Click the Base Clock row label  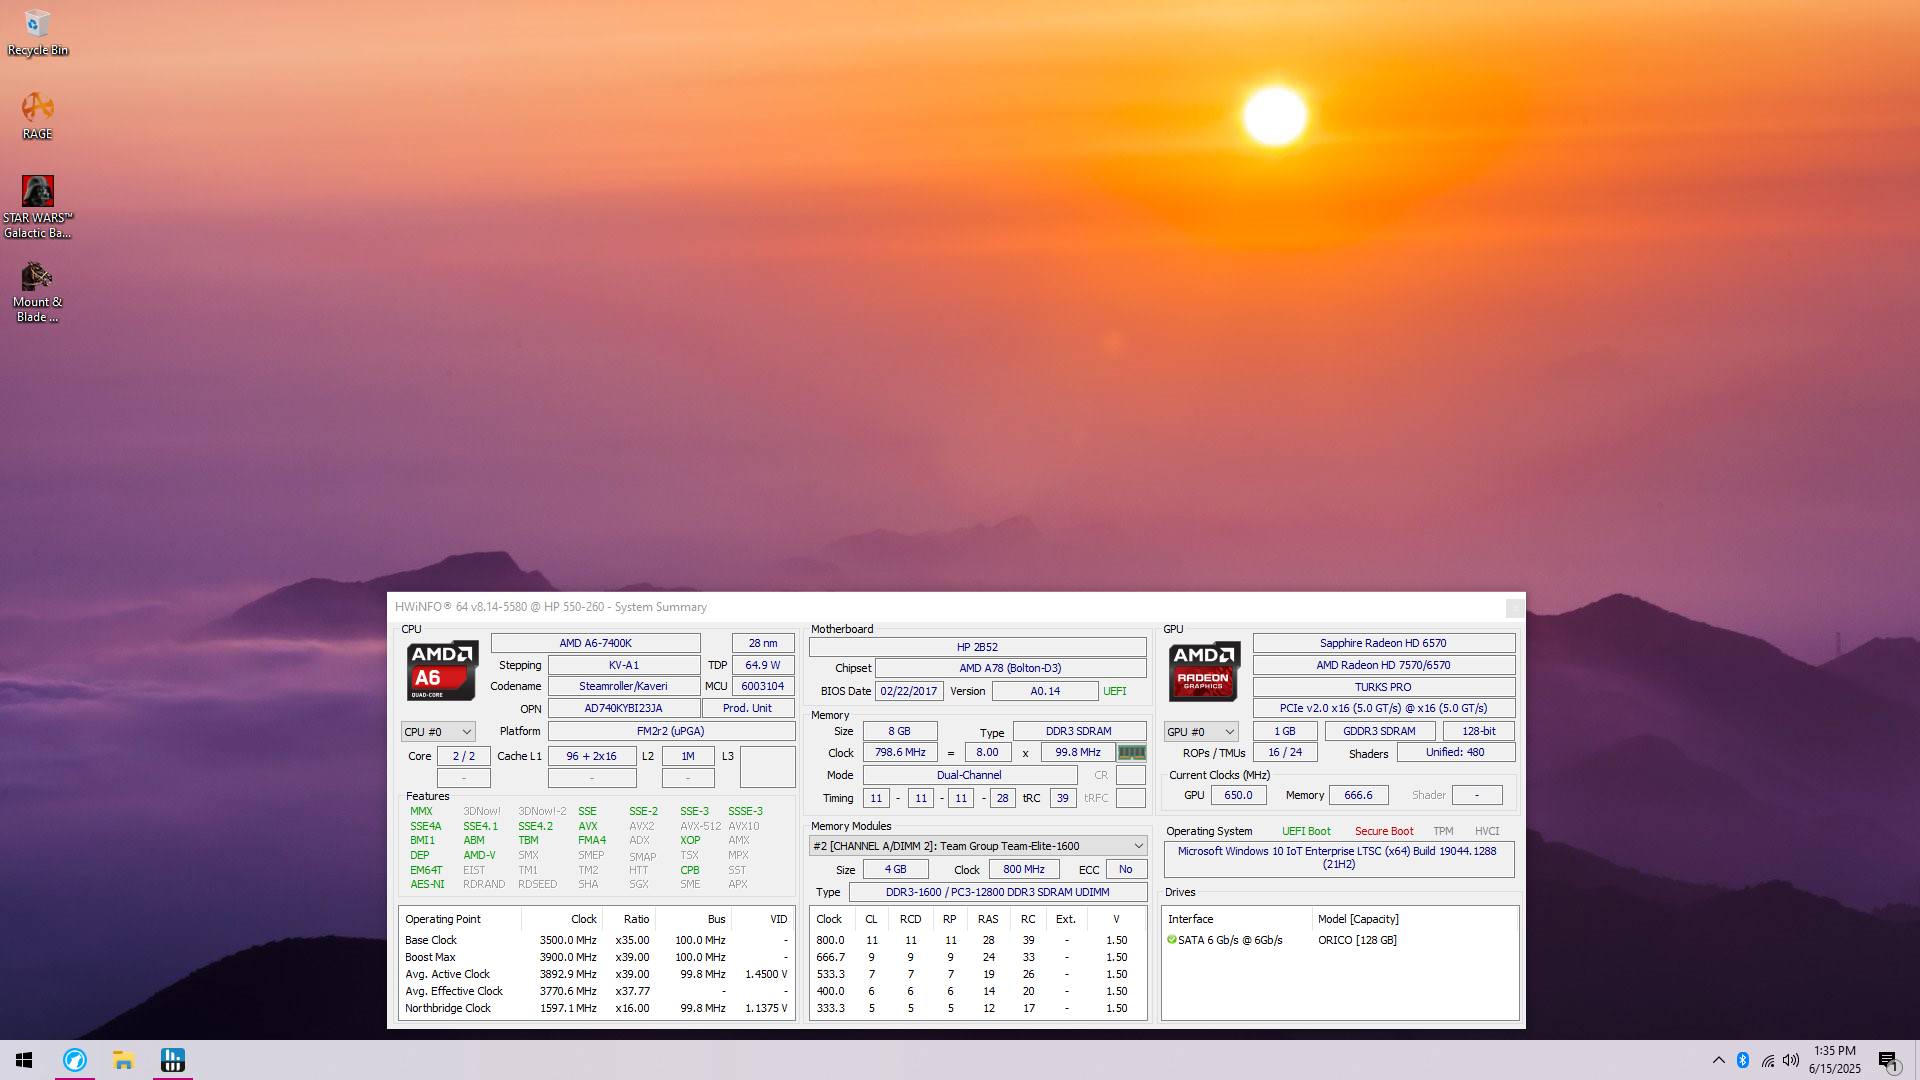click(431, 940)
